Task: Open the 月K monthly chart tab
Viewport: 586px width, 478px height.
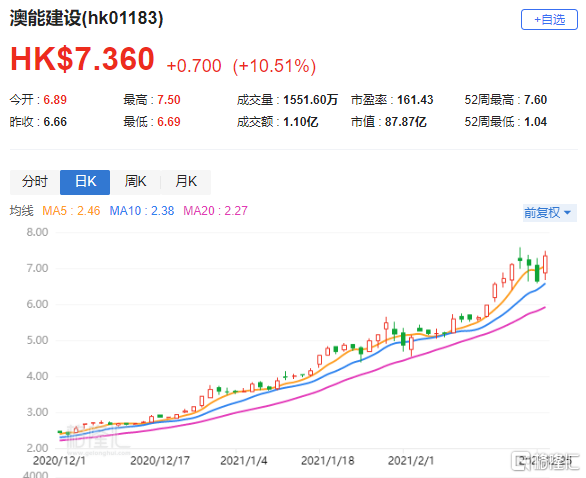Action: click(186, 182)
